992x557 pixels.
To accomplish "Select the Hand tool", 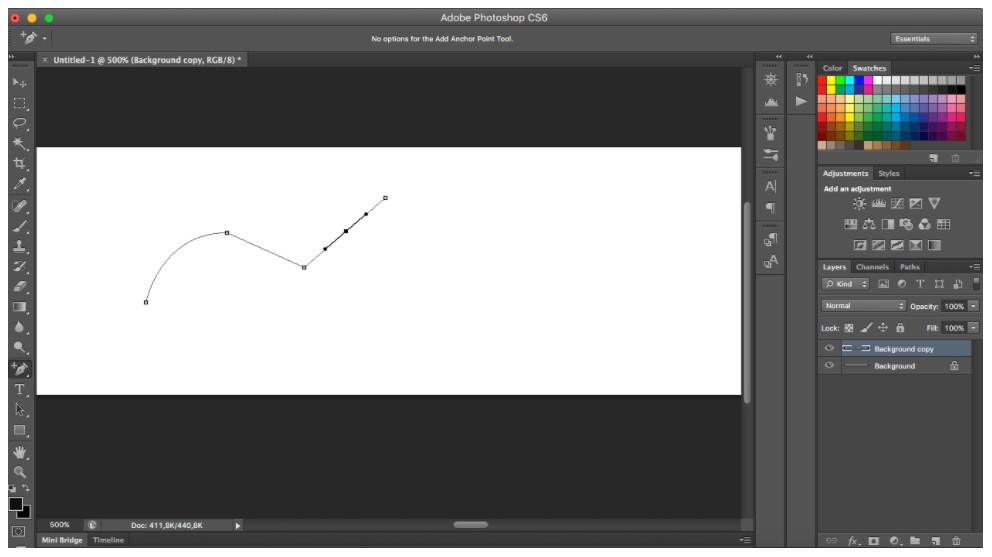I will tap(20, 452).
